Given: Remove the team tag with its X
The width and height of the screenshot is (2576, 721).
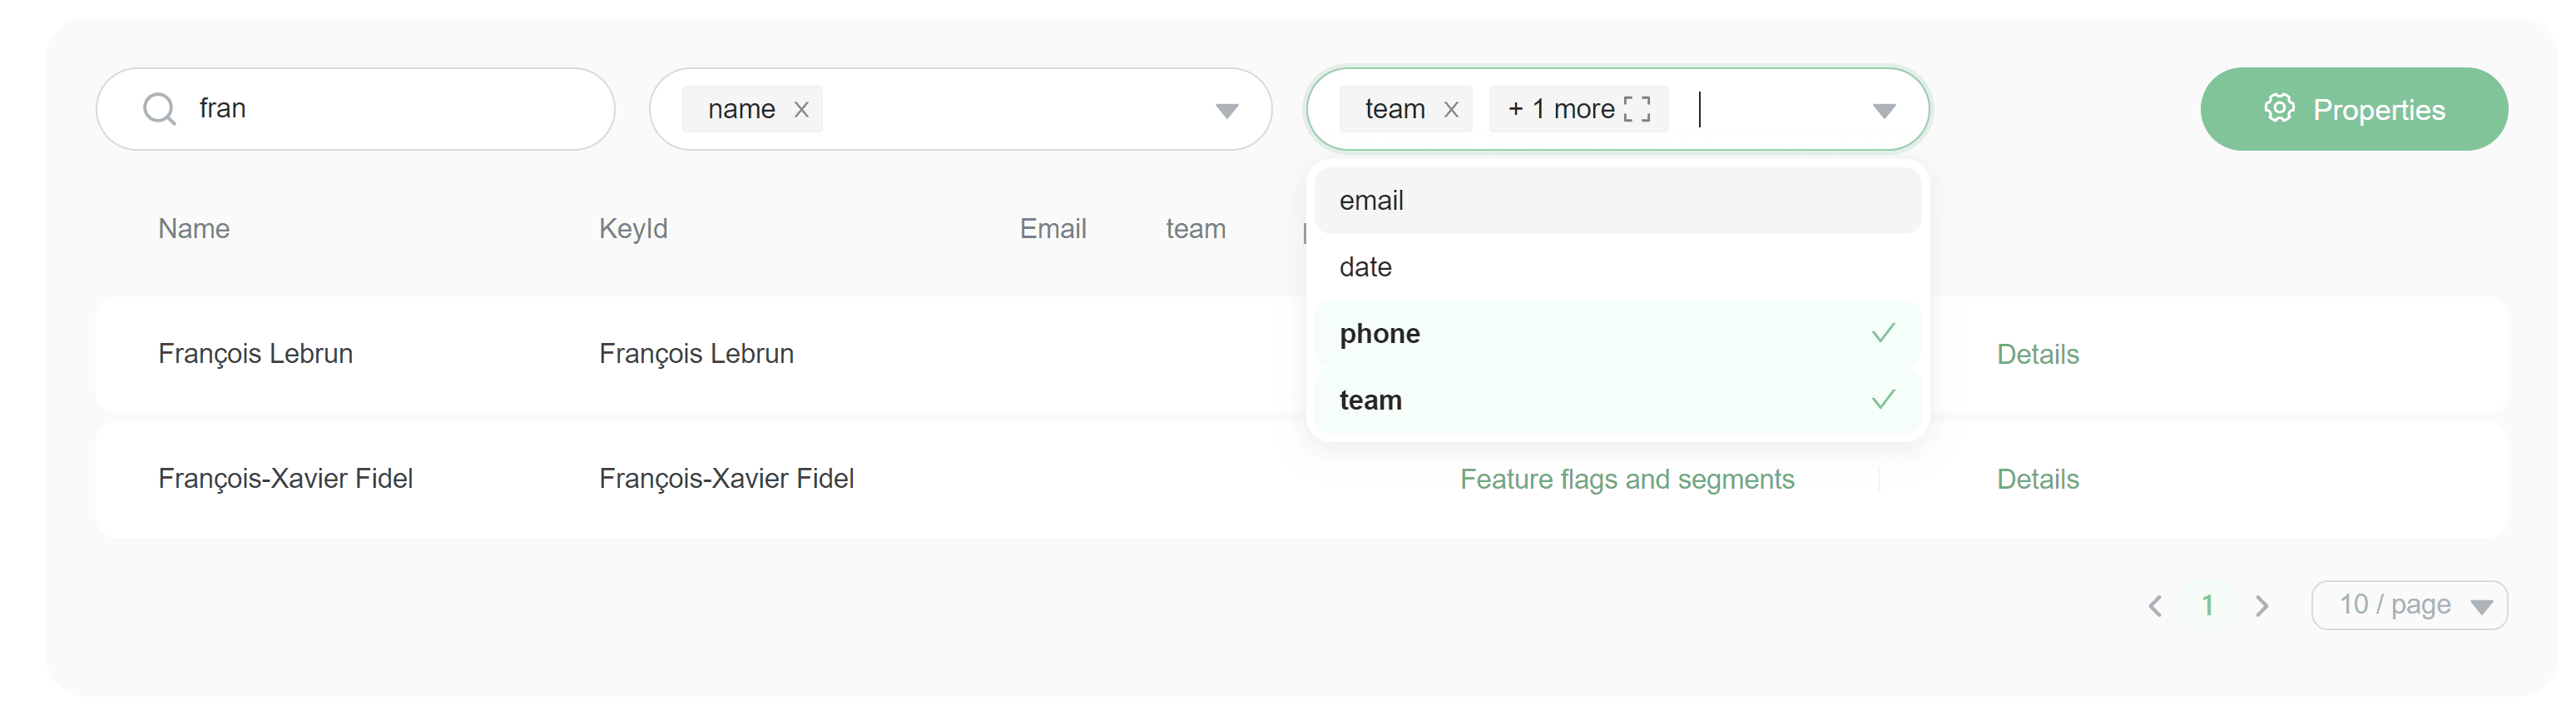Looking at the screenshot, I should coord(1451,110).
